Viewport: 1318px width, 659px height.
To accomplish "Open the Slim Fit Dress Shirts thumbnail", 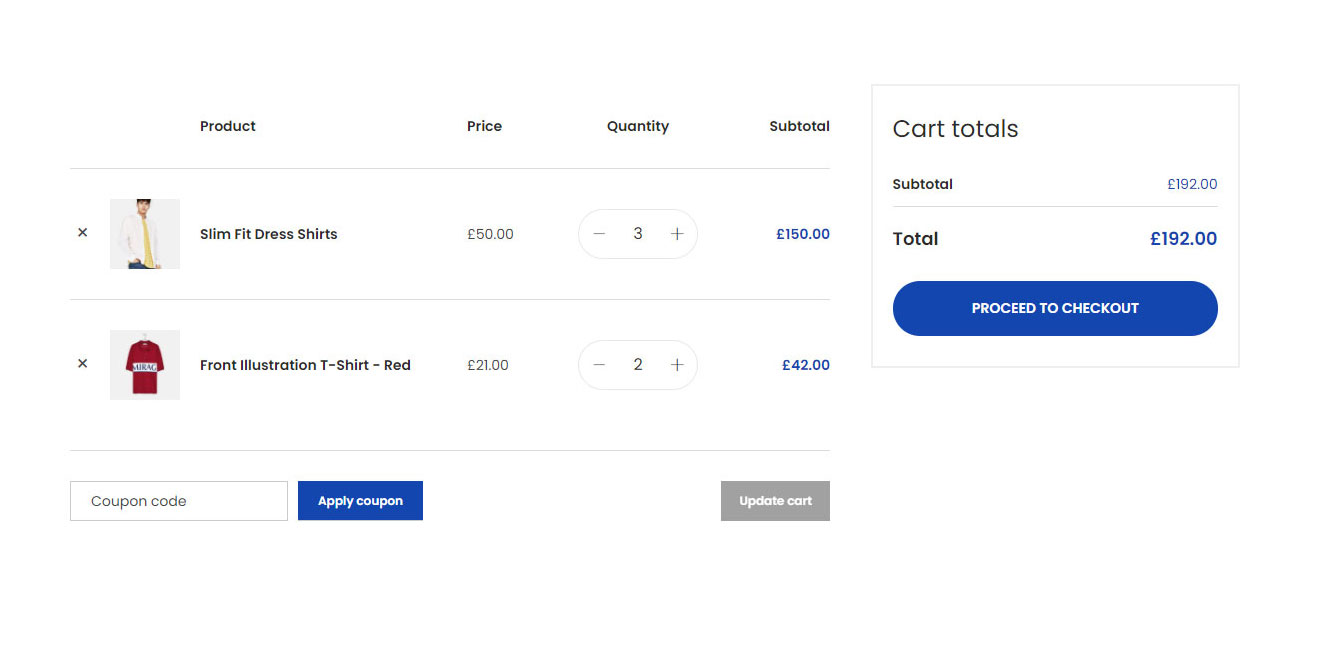I will 145,234.
